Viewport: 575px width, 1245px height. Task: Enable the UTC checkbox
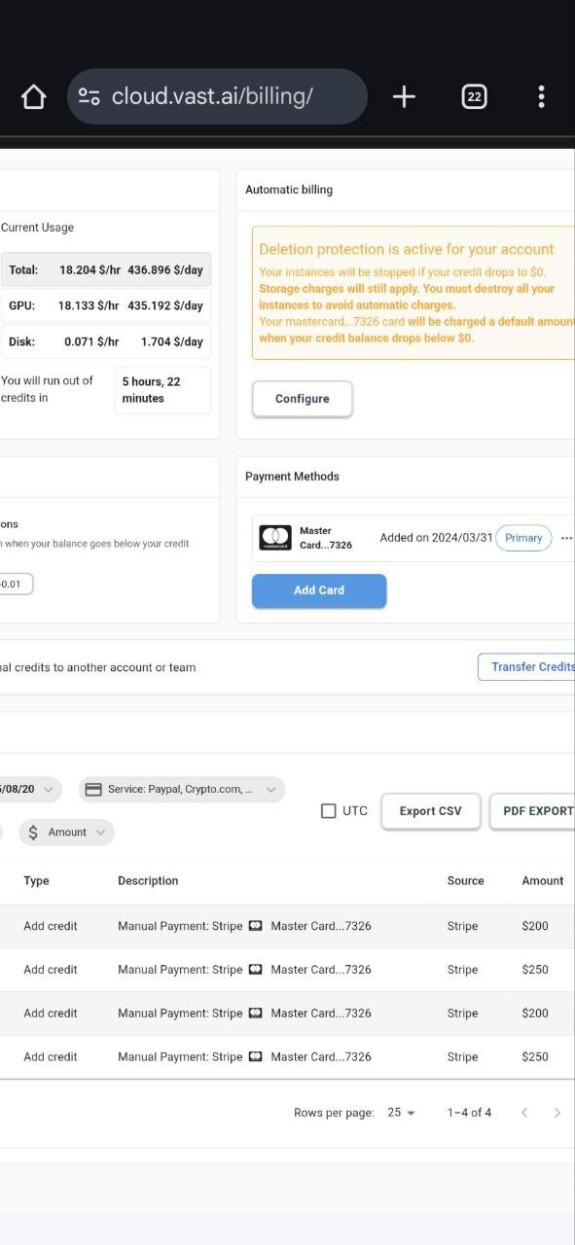(328, 811)
